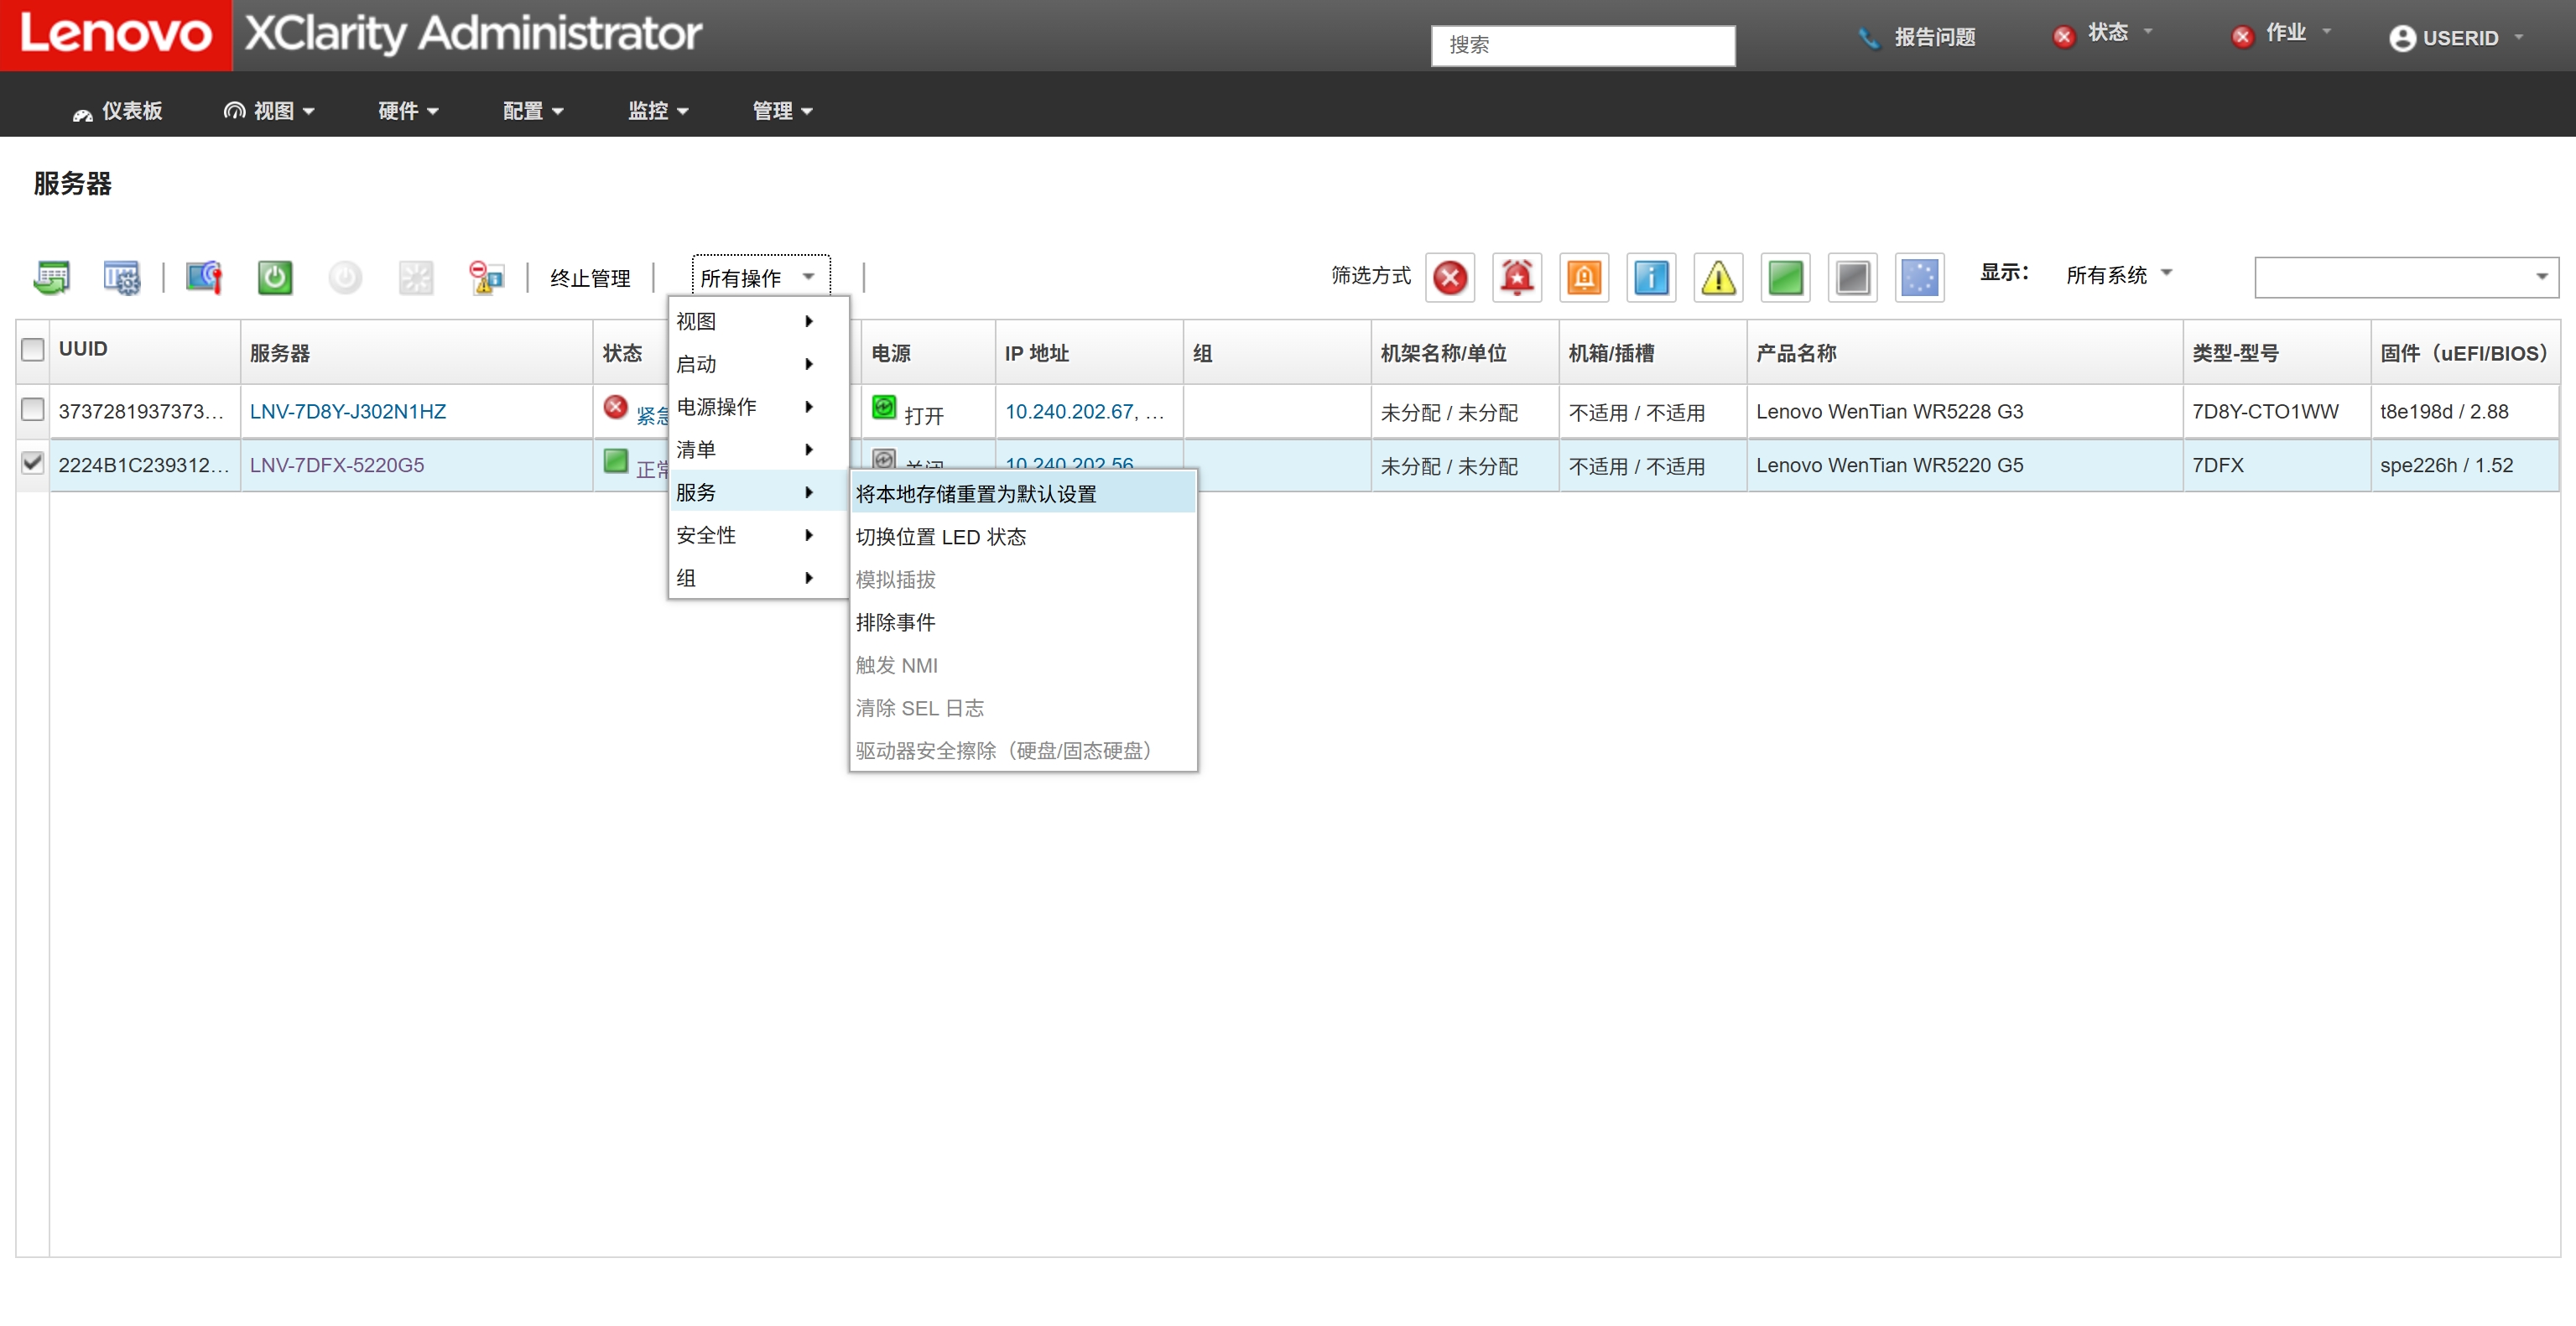Filter by green normal status swatch
The width and height of the screenshot is (2576, 1326).
[1784, 277]
